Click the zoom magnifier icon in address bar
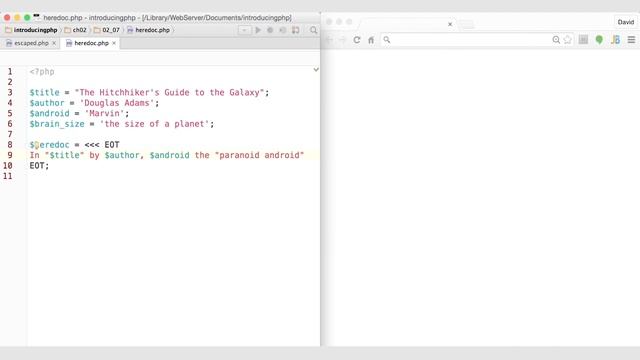Viewport: 640px width, 360px height. pyautogui.click(x=556, y=40)
